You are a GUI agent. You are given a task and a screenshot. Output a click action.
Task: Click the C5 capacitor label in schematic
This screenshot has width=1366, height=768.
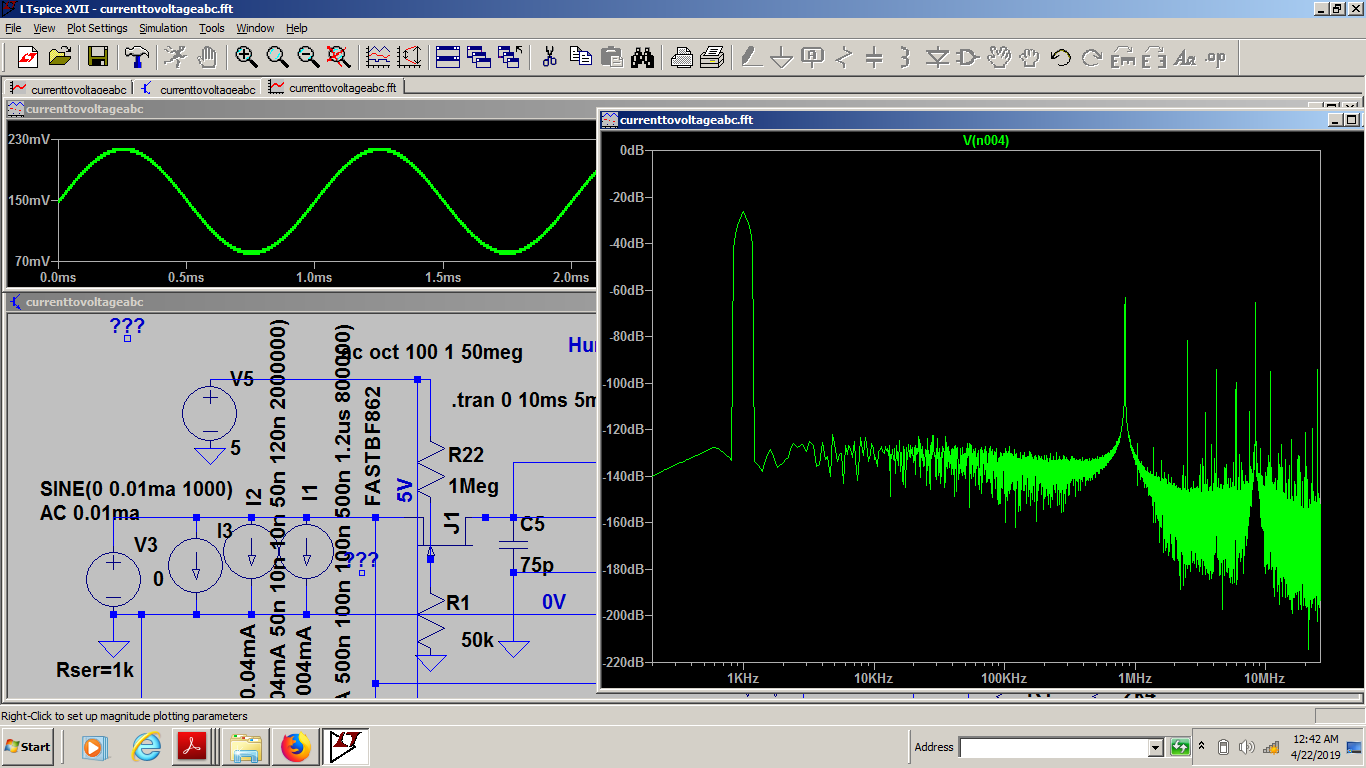click(x=533, y=524)
